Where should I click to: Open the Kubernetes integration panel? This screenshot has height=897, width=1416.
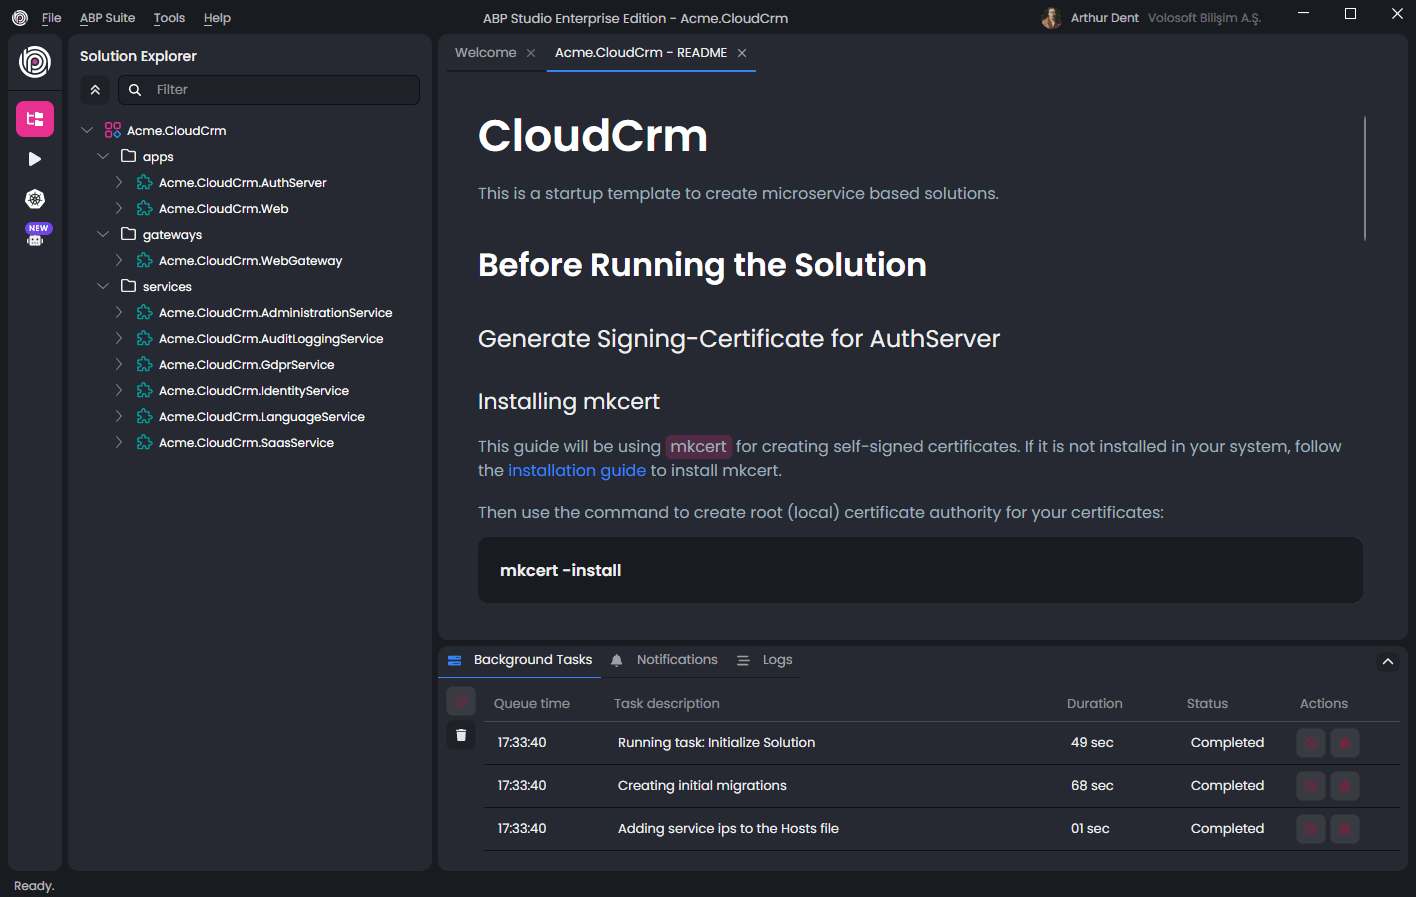click(x=34, y=198)
